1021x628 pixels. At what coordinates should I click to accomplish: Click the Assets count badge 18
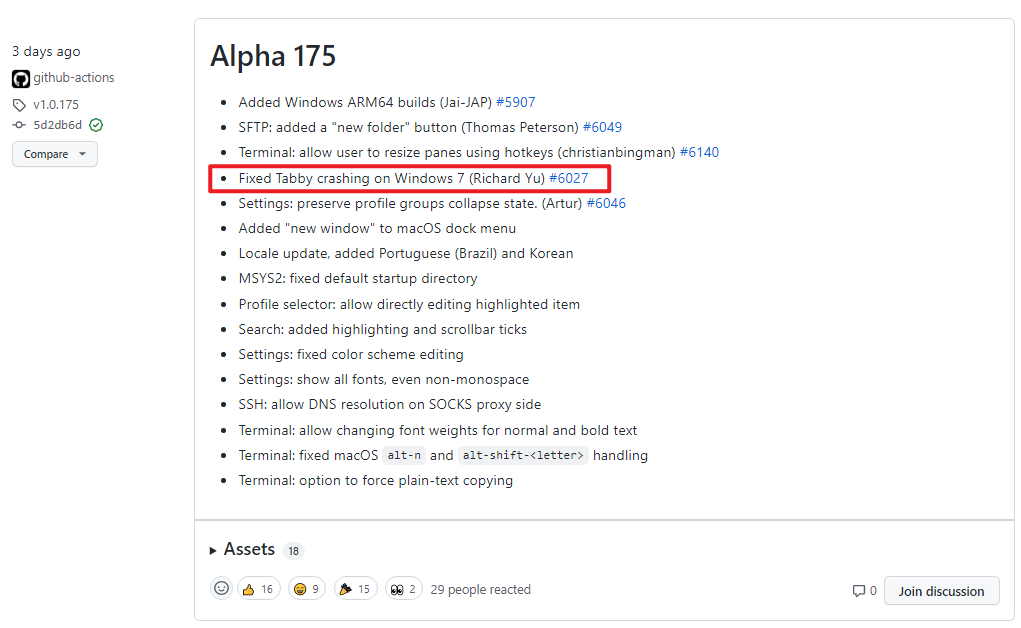[294, 551]
